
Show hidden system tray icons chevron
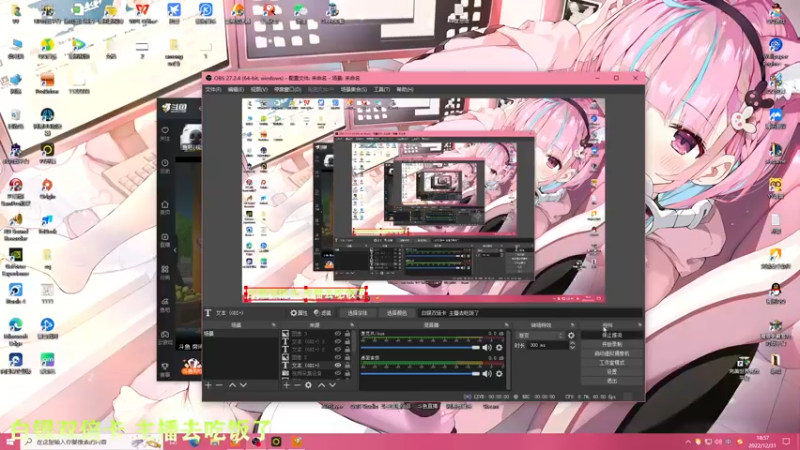tap(688, 442)
